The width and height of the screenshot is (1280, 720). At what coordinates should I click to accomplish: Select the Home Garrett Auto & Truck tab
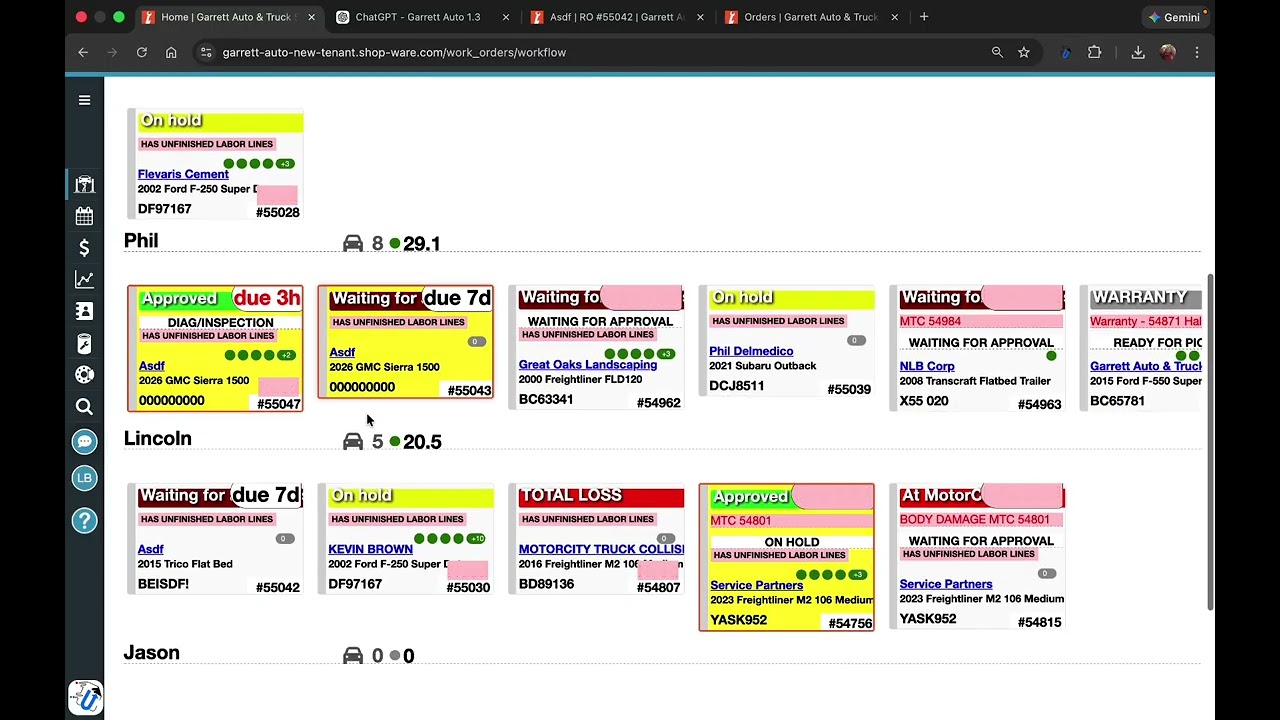228,17
